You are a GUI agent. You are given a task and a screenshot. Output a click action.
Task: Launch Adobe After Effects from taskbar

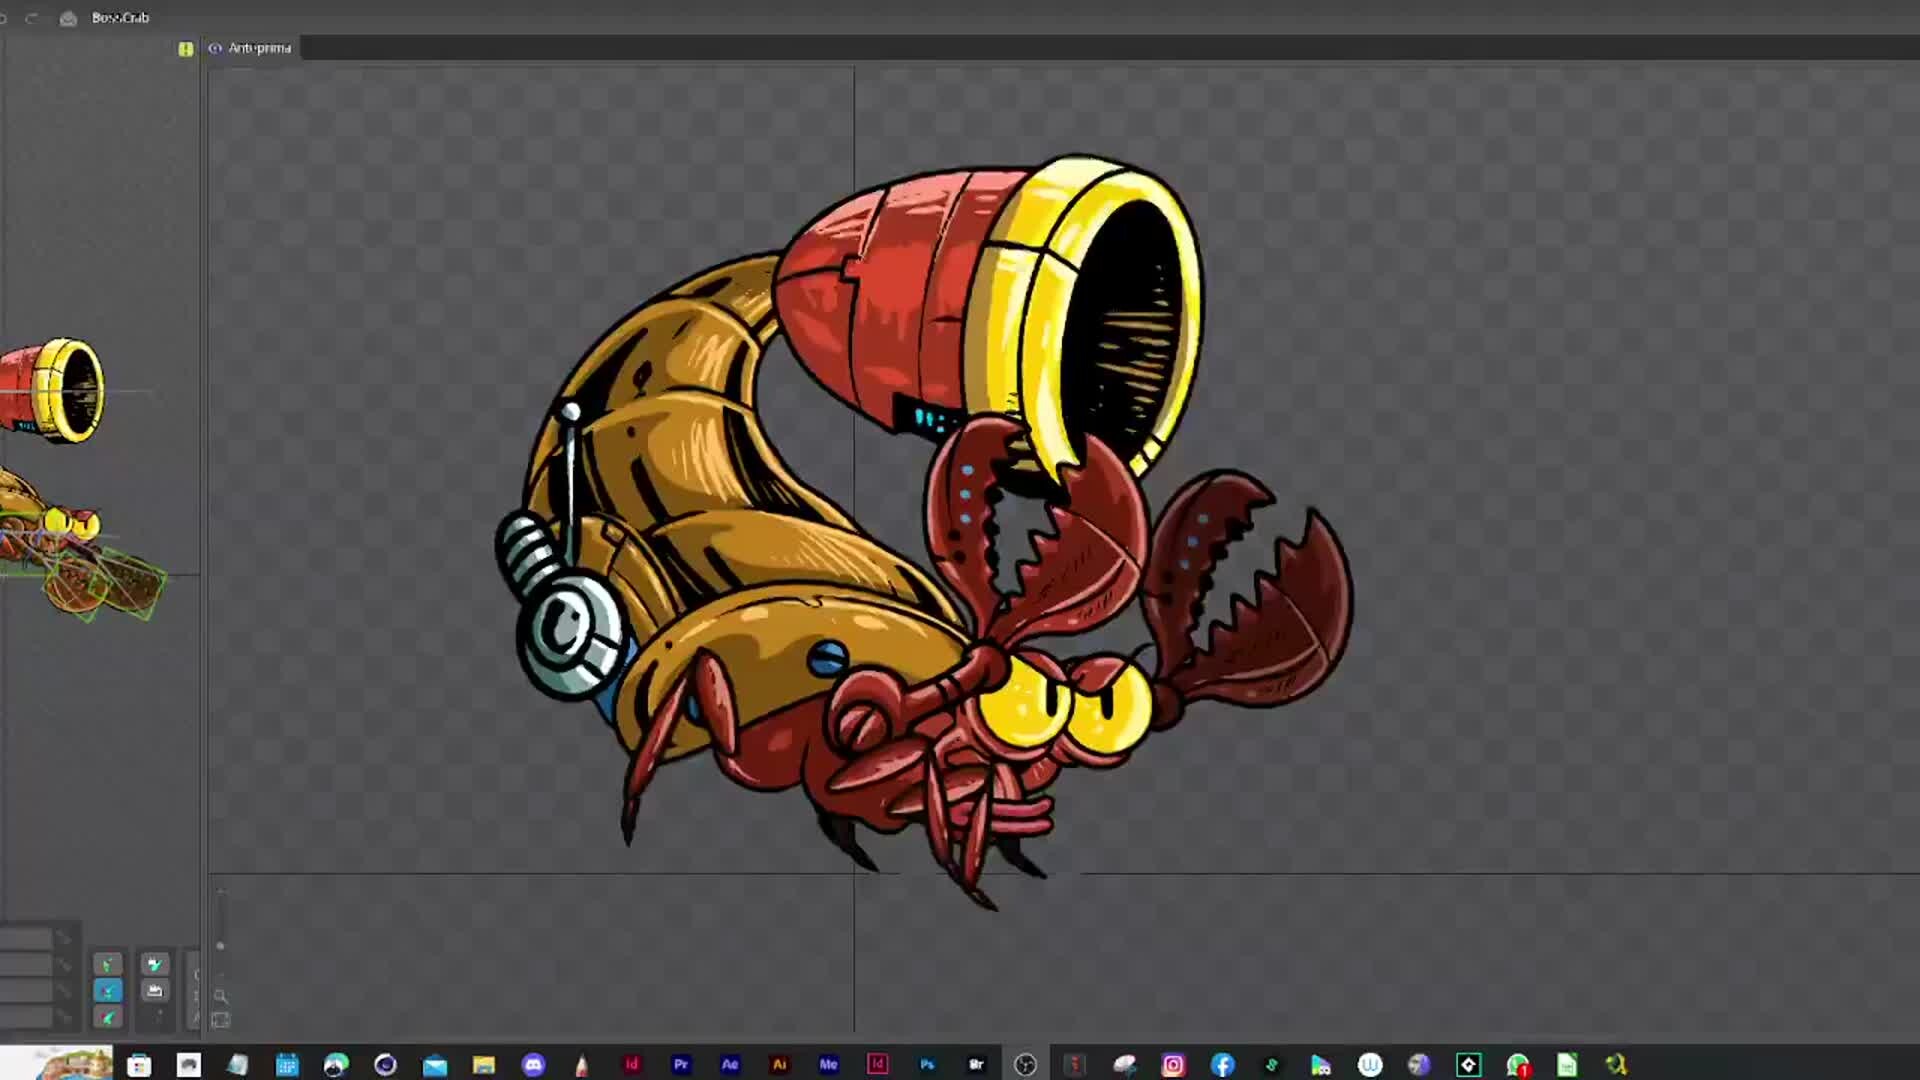[x=730, y=1065]
